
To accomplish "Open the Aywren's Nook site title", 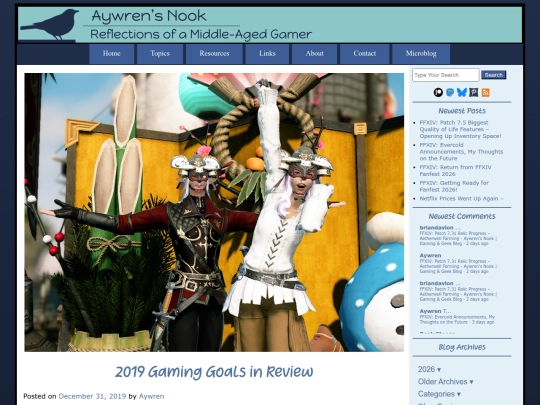I will pos(149,16).
